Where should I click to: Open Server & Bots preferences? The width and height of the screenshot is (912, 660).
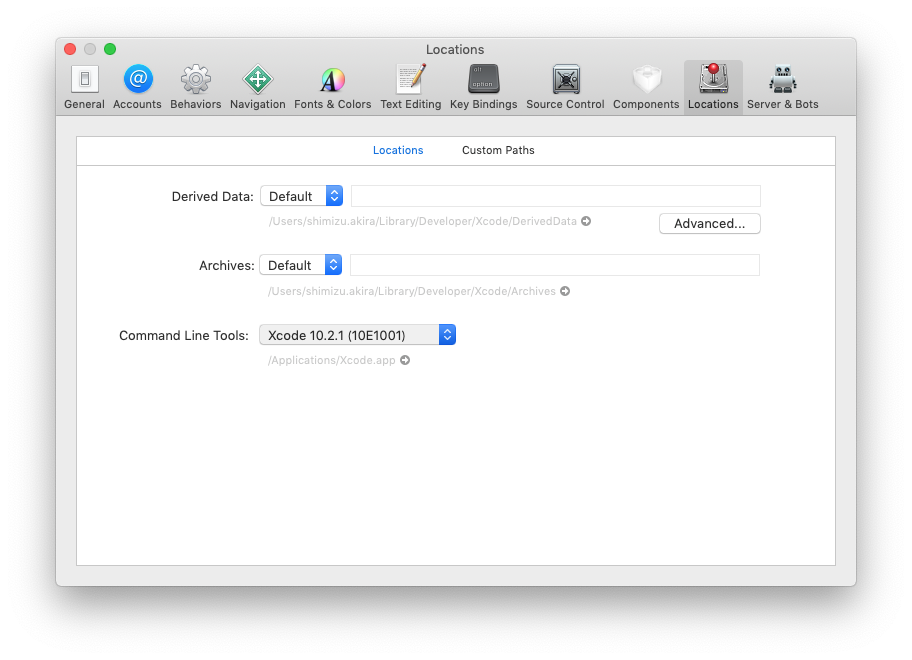click(x=782, y=87)
